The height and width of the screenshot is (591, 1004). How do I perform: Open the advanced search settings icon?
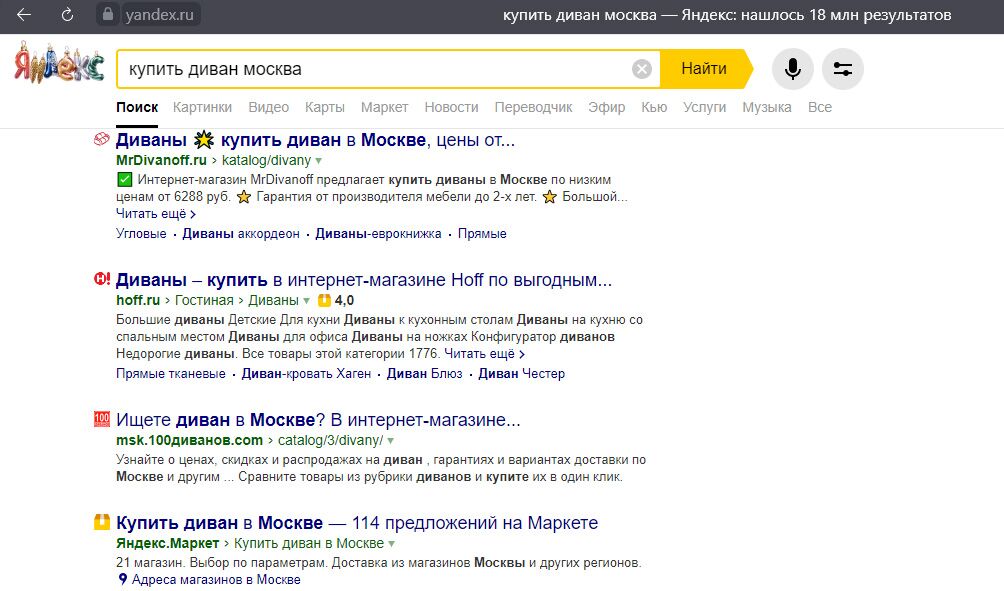pyautogui.click(x=843, y=69)
